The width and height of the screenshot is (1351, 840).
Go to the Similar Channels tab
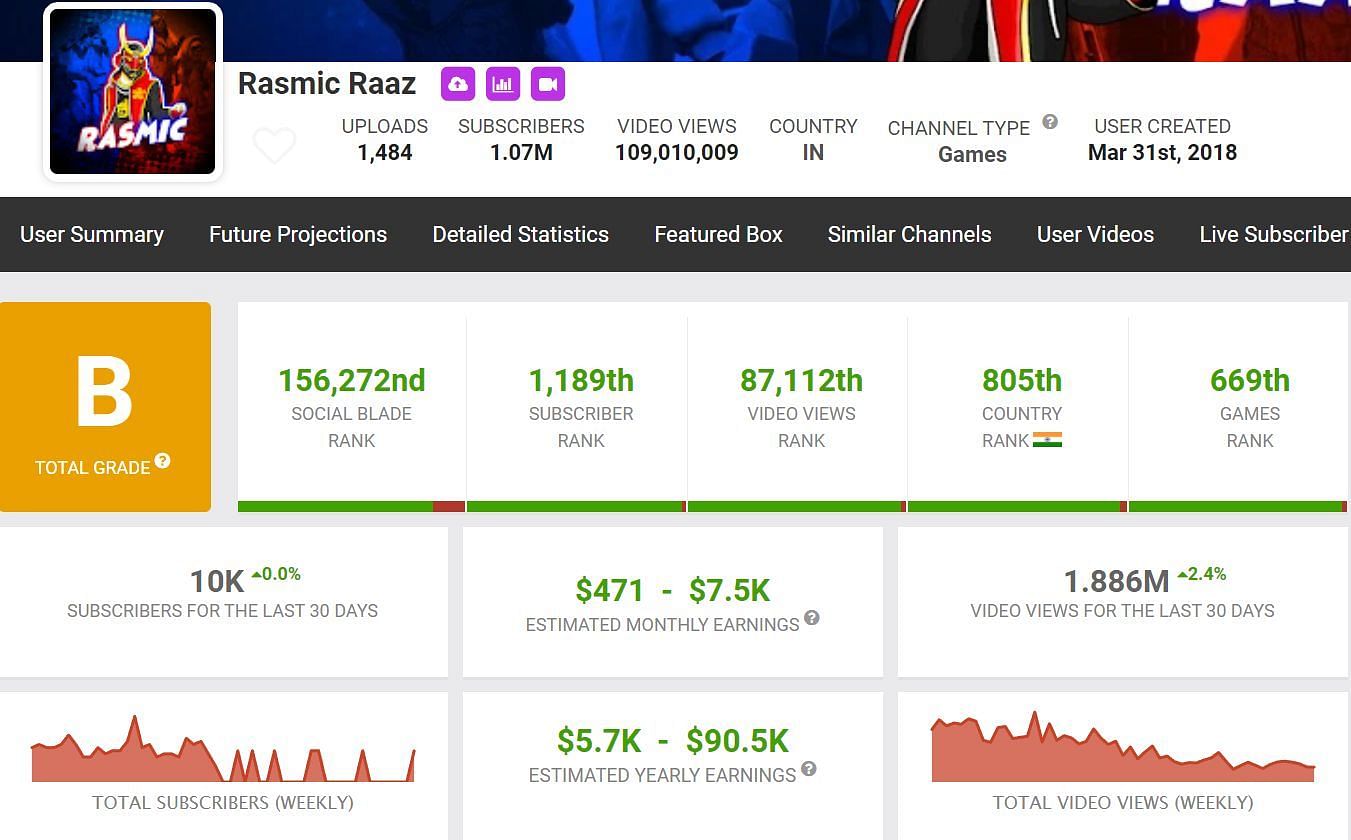[909, 234]
